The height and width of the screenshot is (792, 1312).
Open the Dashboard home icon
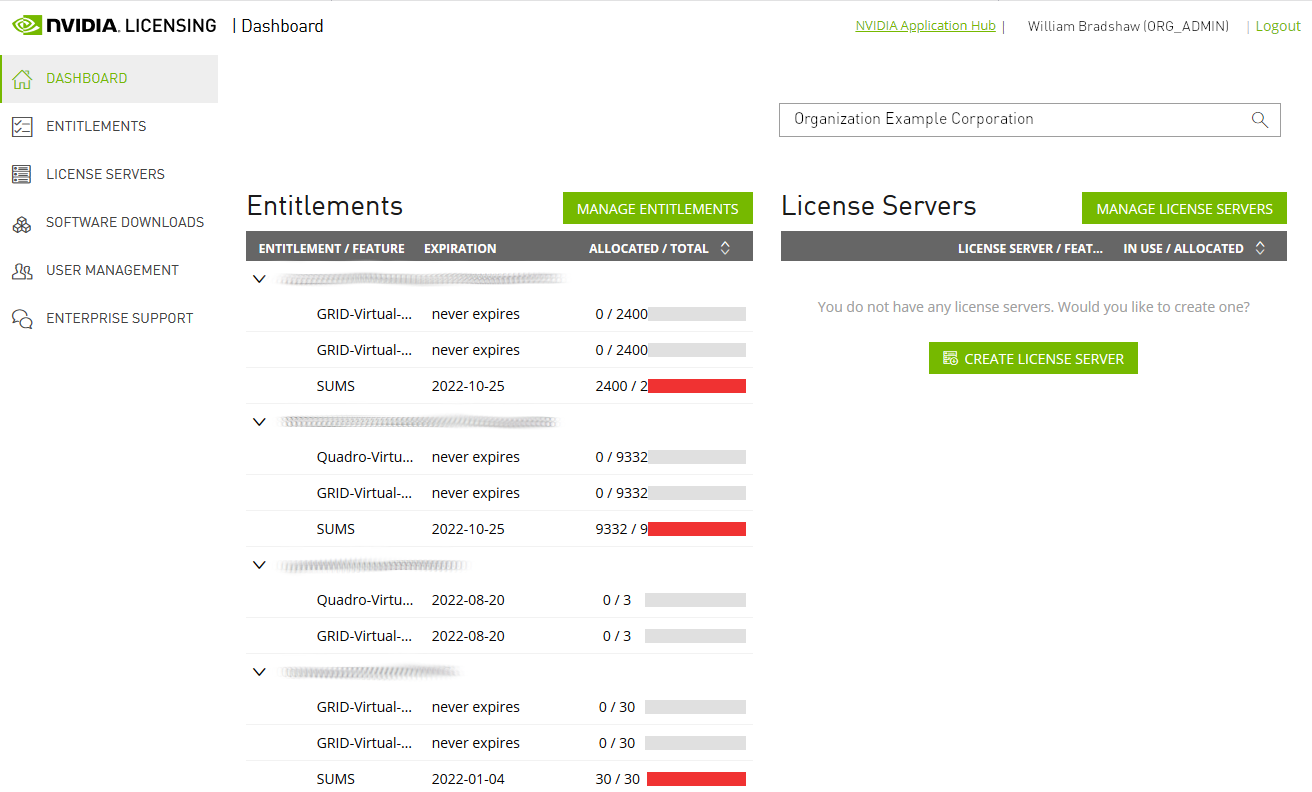click(x=20, y=78)
